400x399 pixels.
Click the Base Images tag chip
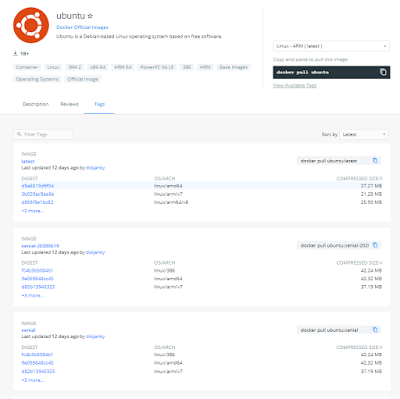click(x=233, y=67)
